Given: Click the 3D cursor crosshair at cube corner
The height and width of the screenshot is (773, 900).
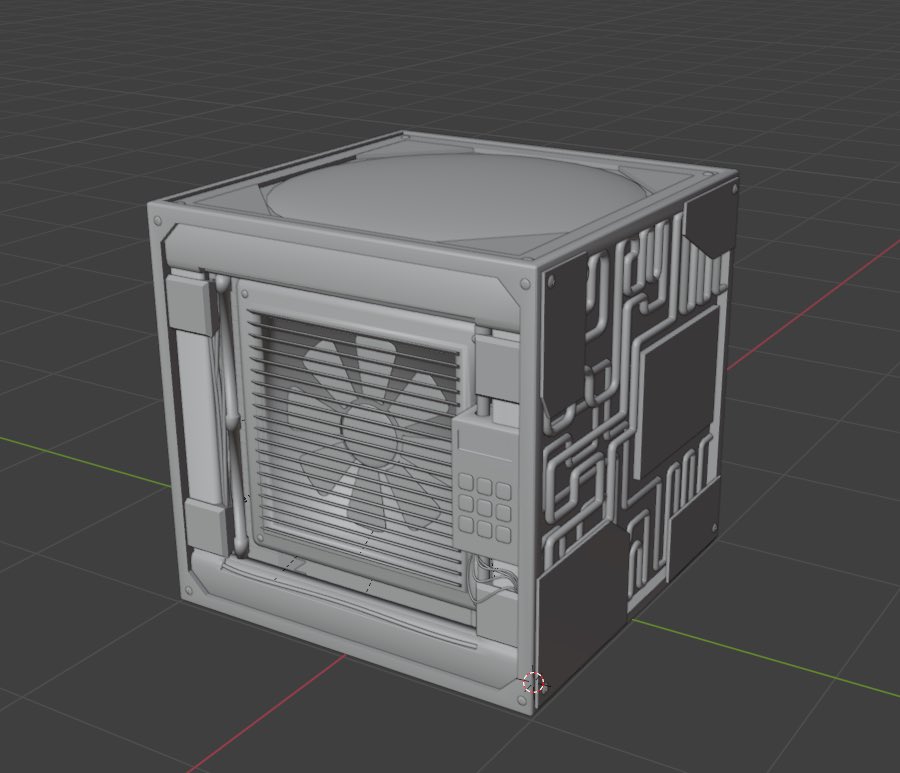Looking at the screenshot, I should coord(534,683).
